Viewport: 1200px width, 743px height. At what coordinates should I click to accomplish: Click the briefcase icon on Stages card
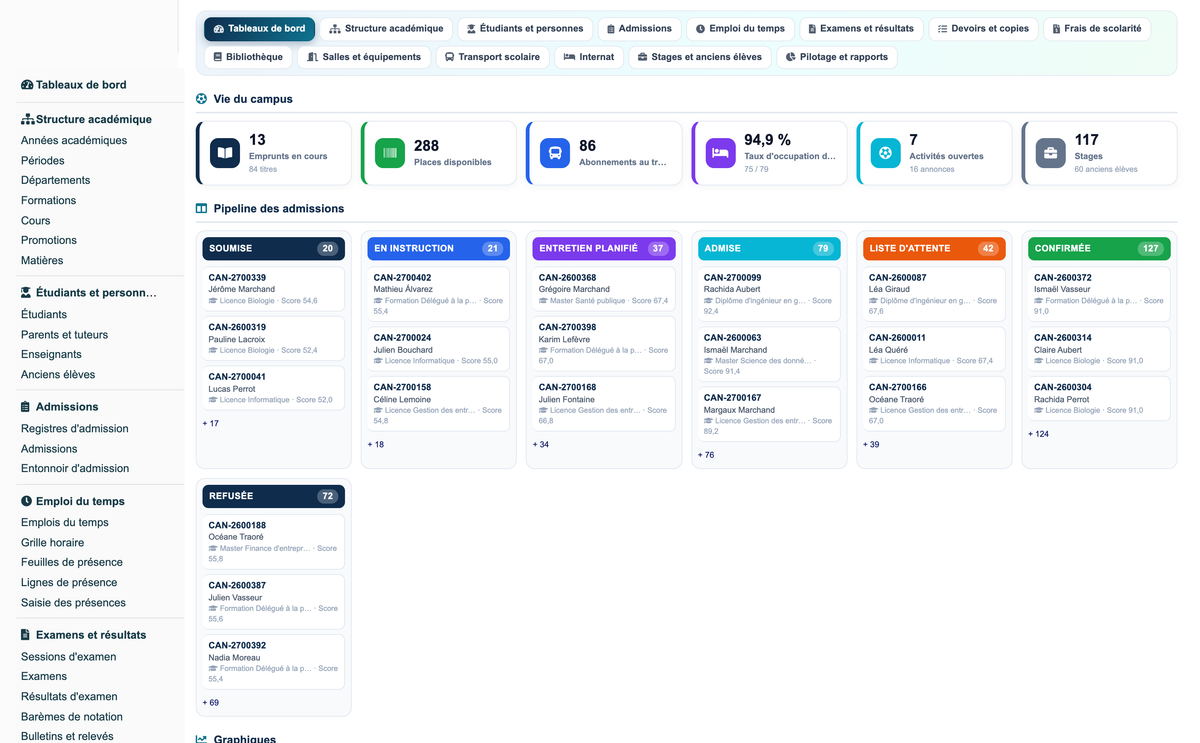pos(1050,153)
